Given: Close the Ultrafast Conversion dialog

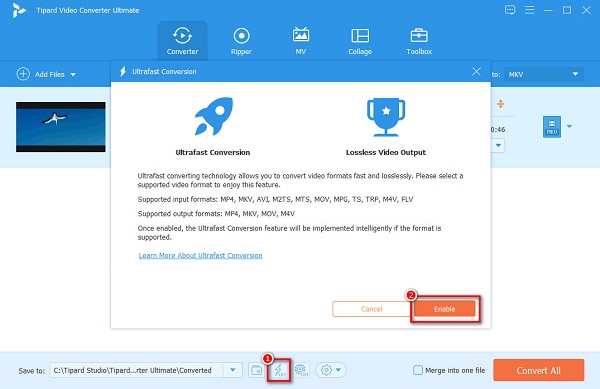Looking at the screenshot, I should (x=476, y=72).
